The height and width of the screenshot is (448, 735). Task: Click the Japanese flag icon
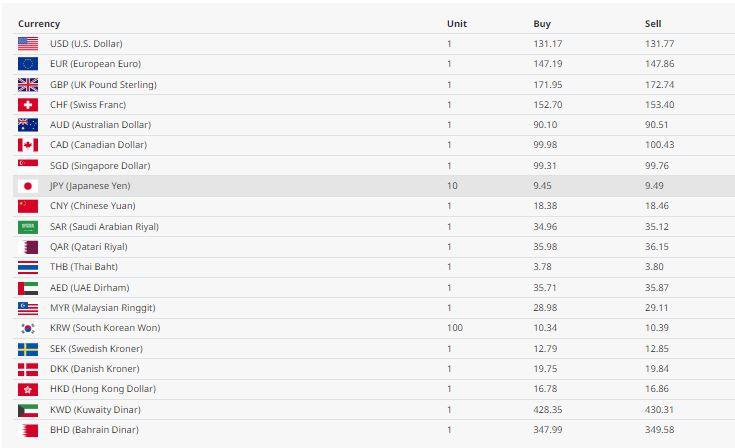28,186
